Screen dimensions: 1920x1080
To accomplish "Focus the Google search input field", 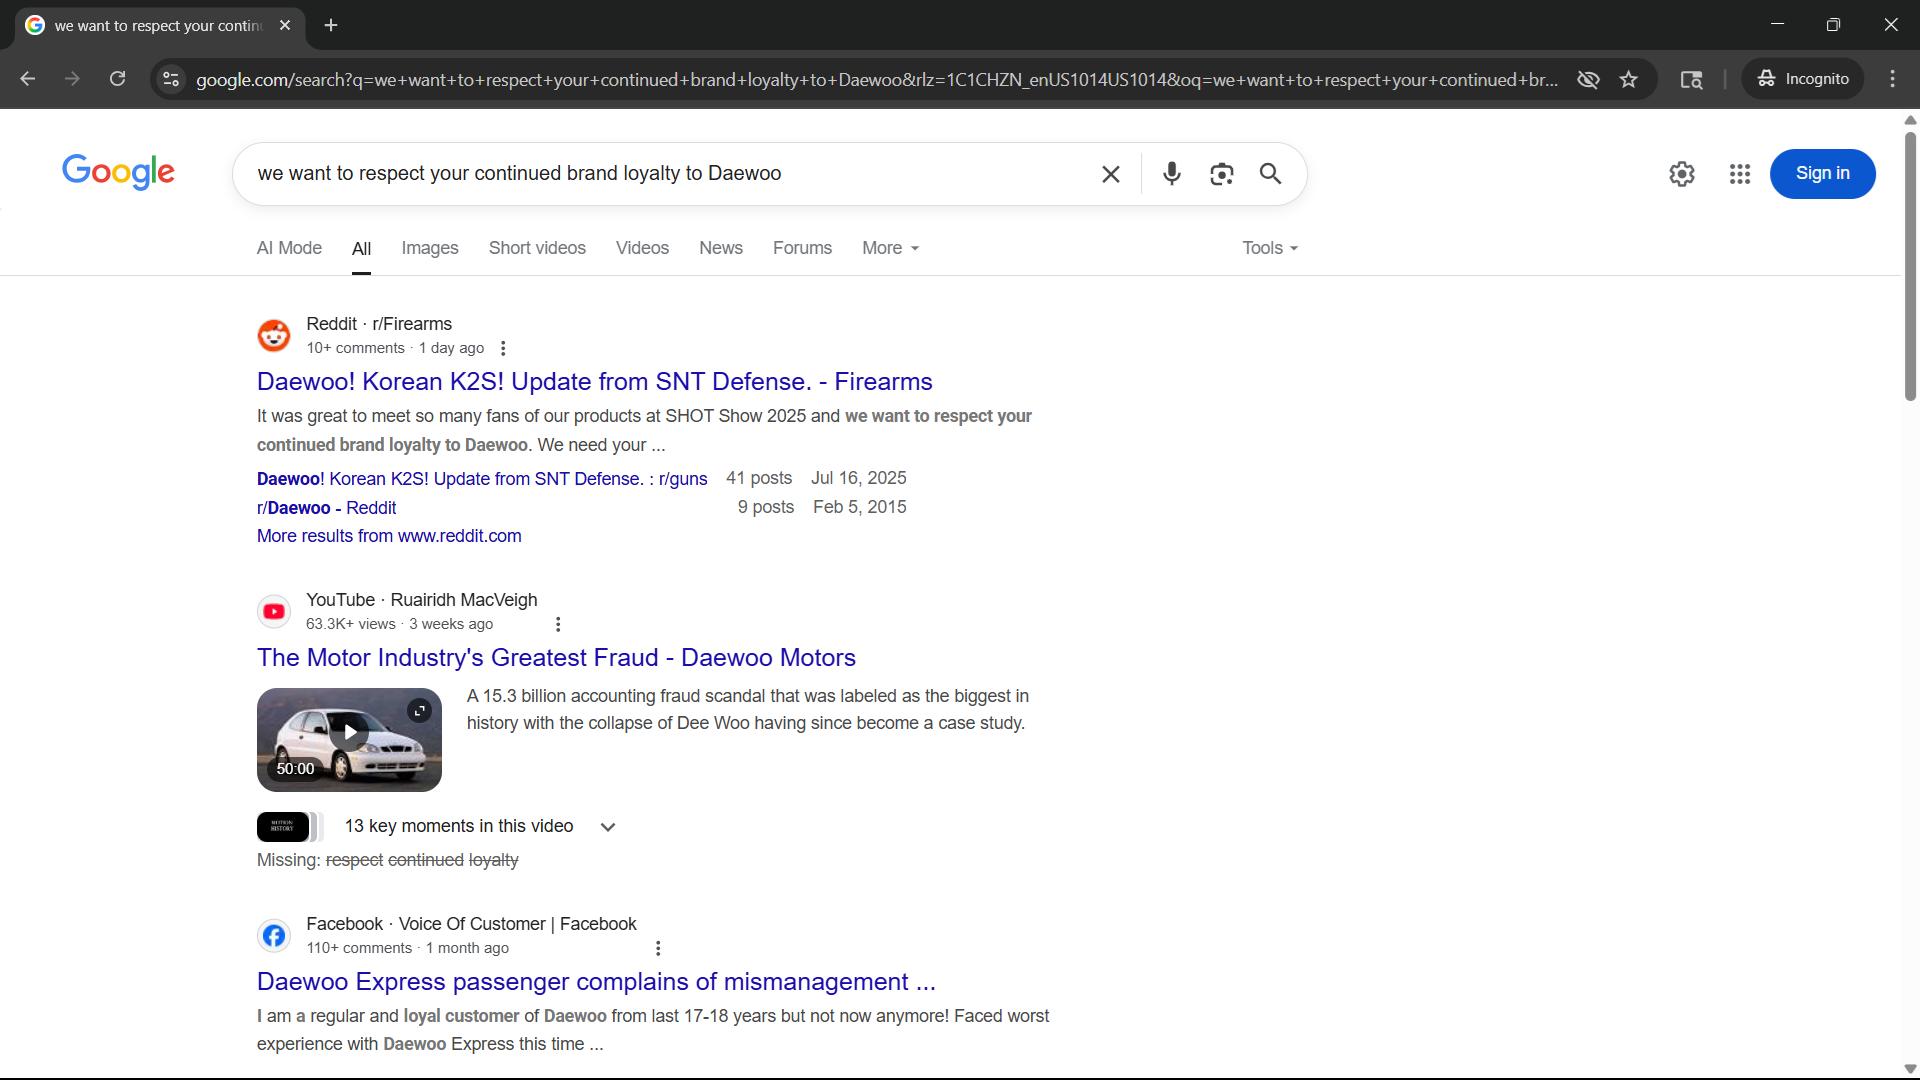I will (670, 174).
